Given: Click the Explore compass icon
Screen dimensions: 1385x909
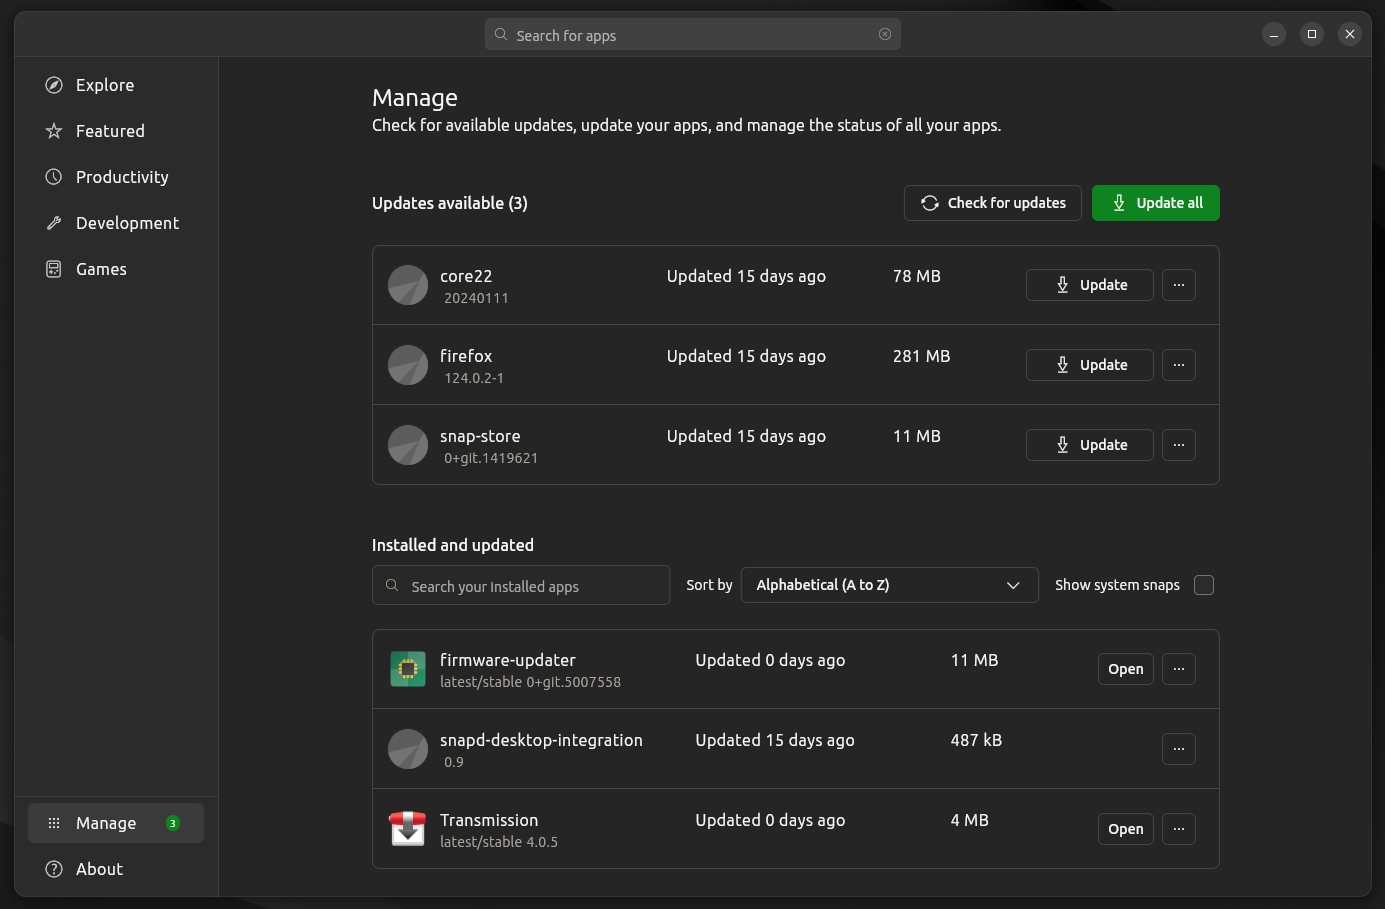Looking at the screenshot, I should point(54,85).
